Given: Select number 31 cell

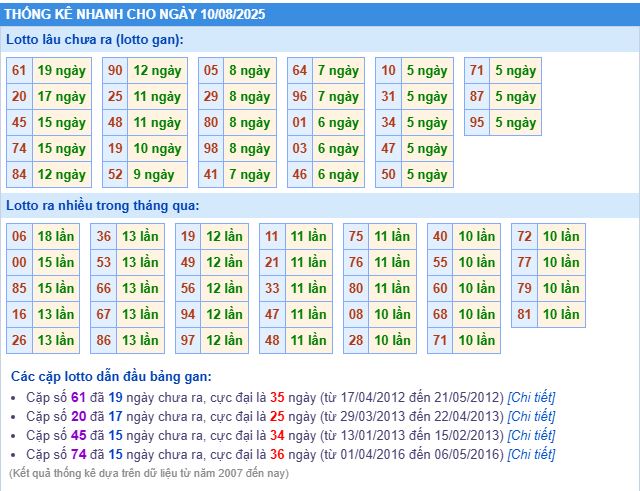Looking at the screenshot, I should click(x=389, y=97).
